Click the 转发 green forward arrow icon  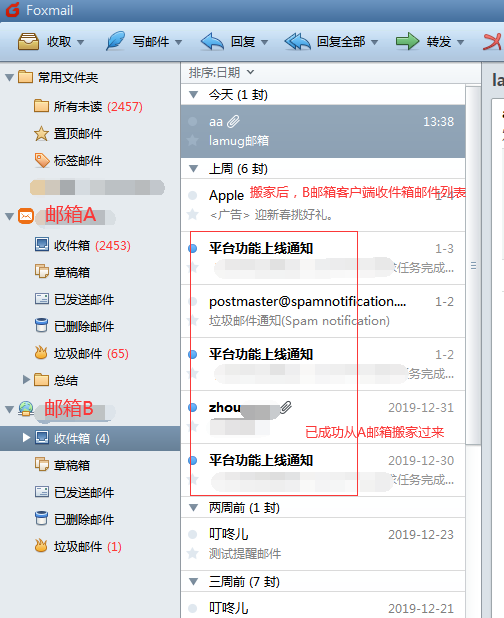point(407,41)
